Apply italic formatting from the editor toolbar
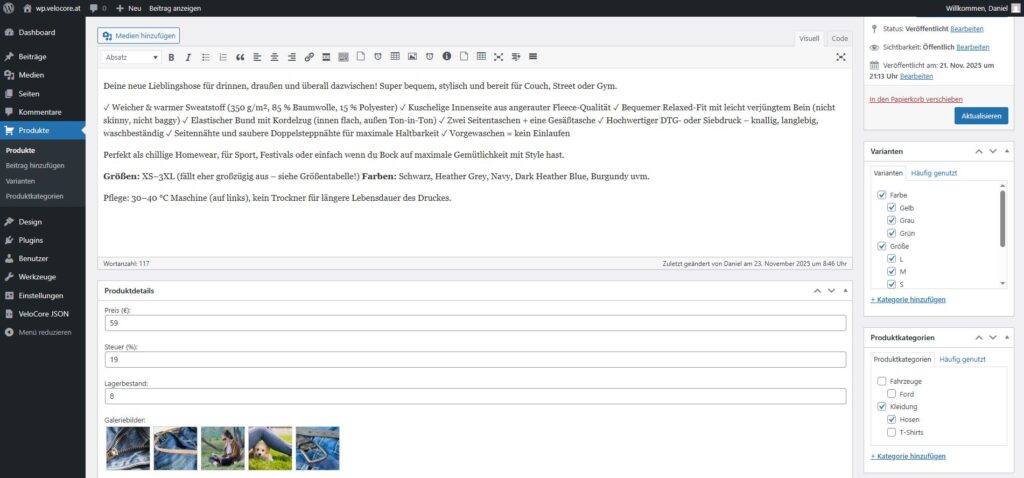This screenshot has width=1024, height=478. click(x=188, y=57)
